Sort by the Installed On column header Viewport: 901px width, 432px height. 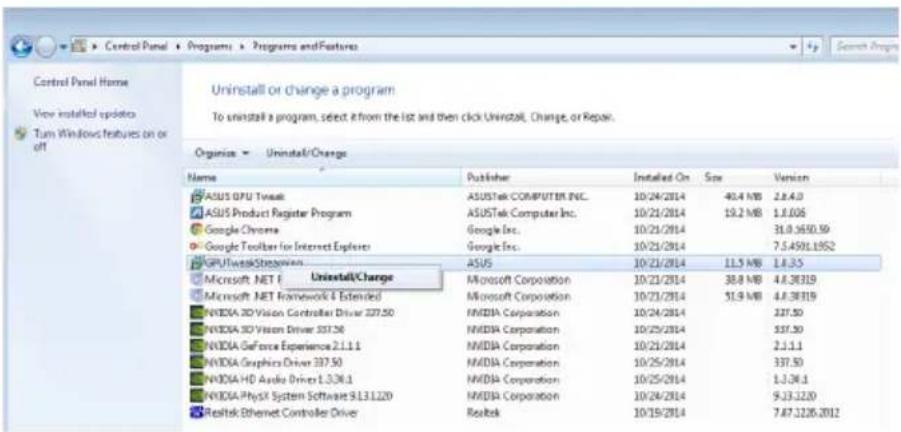tap(664, 179)
